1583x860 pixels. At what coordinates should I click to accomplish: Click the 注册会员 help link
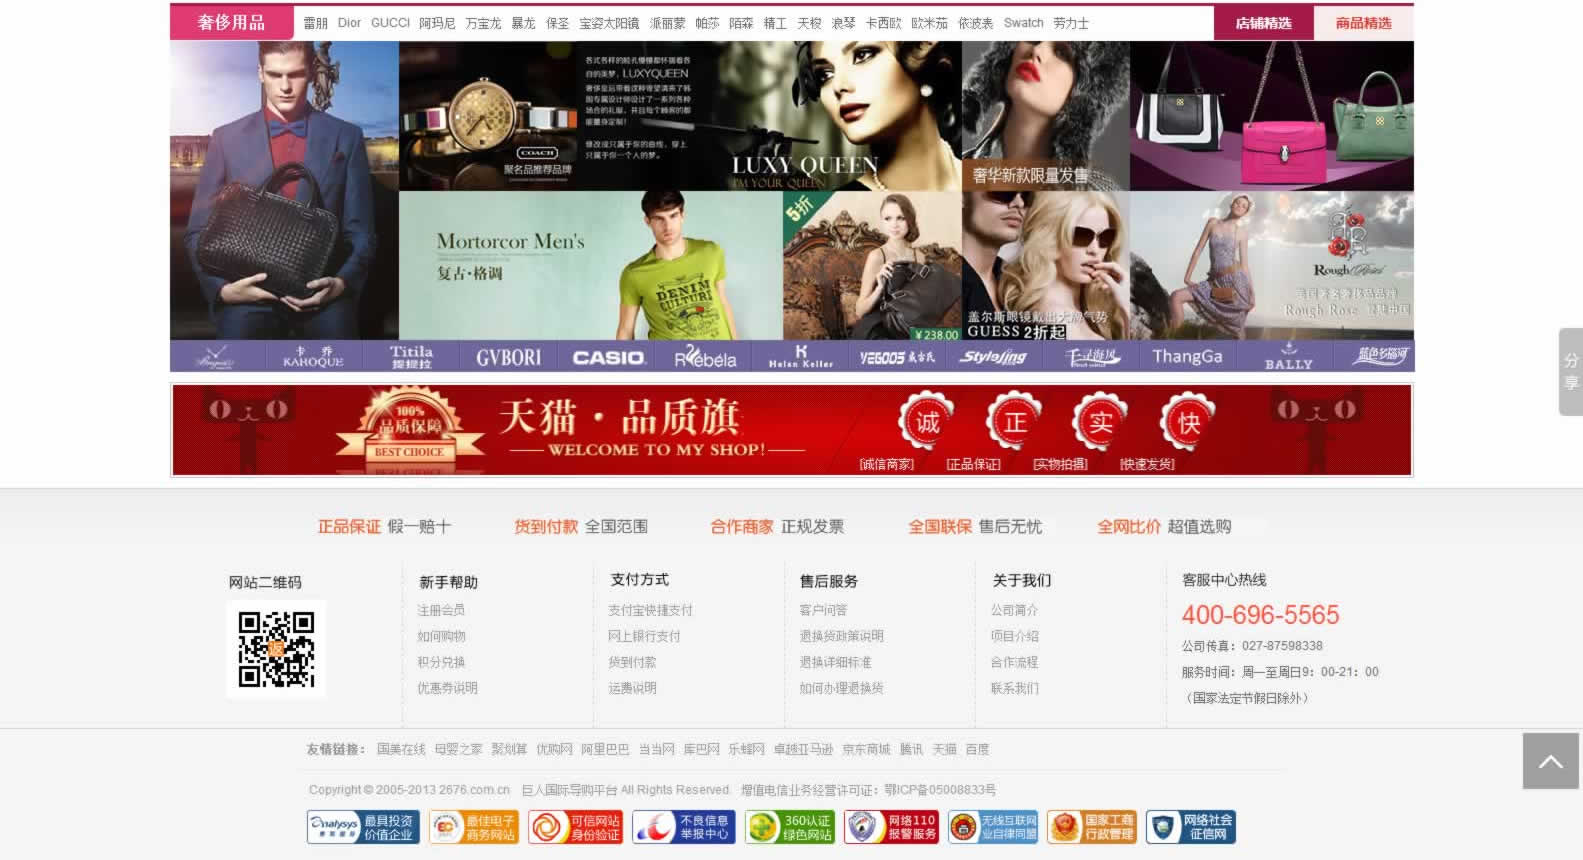click(x=441, y=610)
